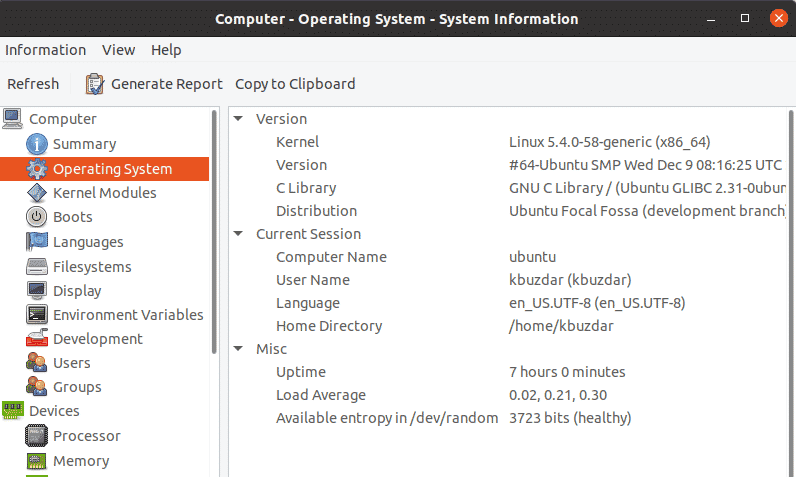
Task: Select the Distribution row label
Action: (316, 211)
